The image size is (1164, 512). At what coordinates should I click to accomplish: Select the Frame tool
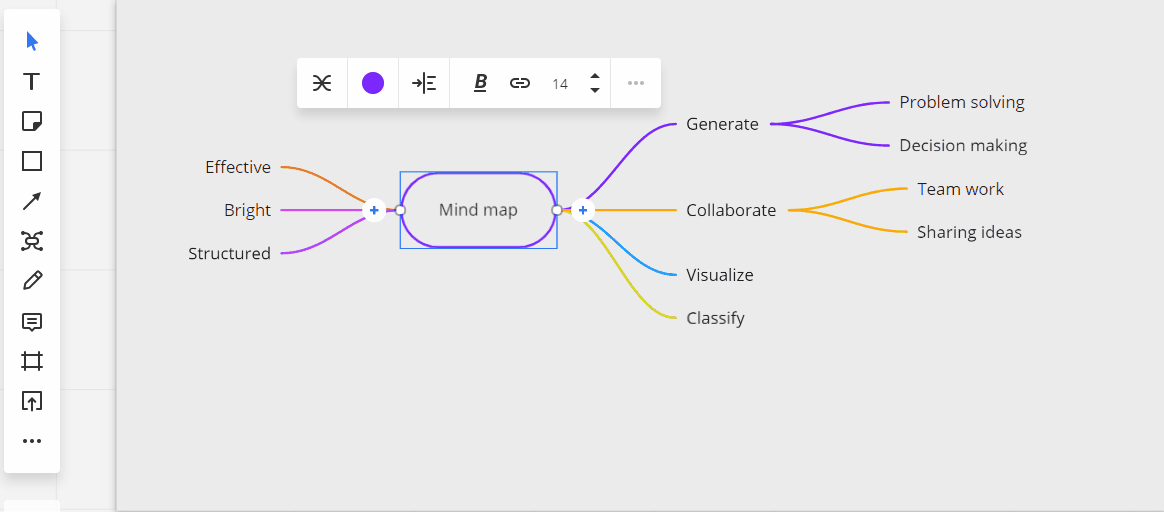click(x=32, y=361)
